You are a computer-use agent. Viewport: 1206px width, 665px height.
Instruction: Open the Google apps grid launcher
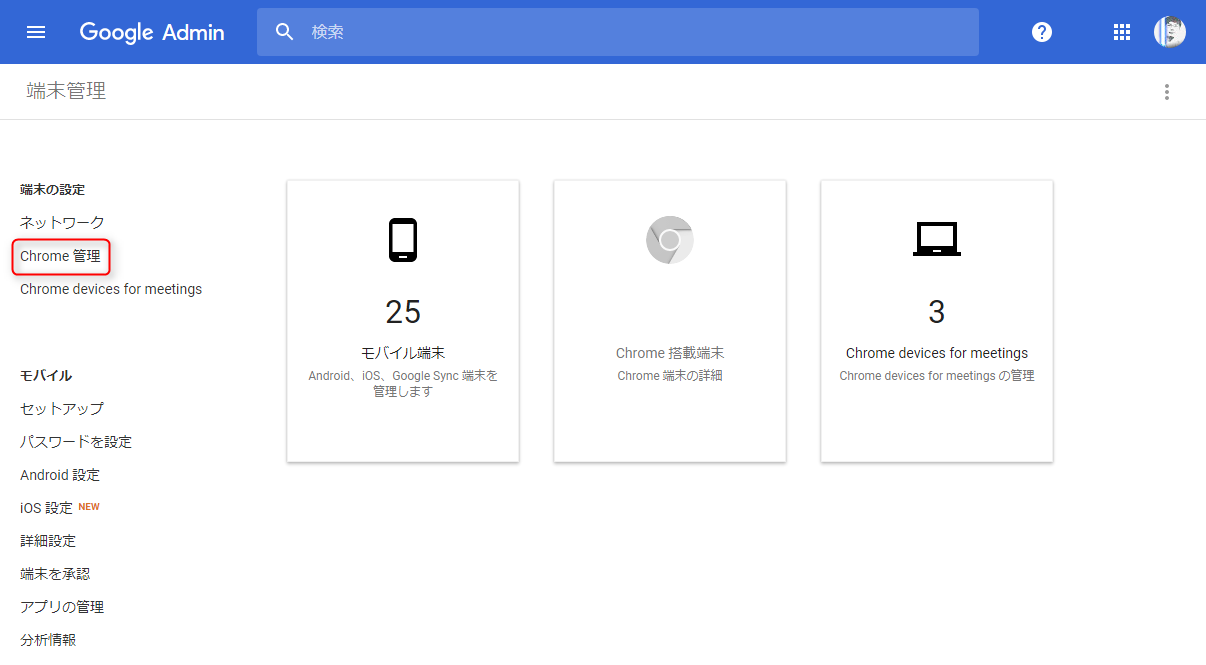point(1122,32)
